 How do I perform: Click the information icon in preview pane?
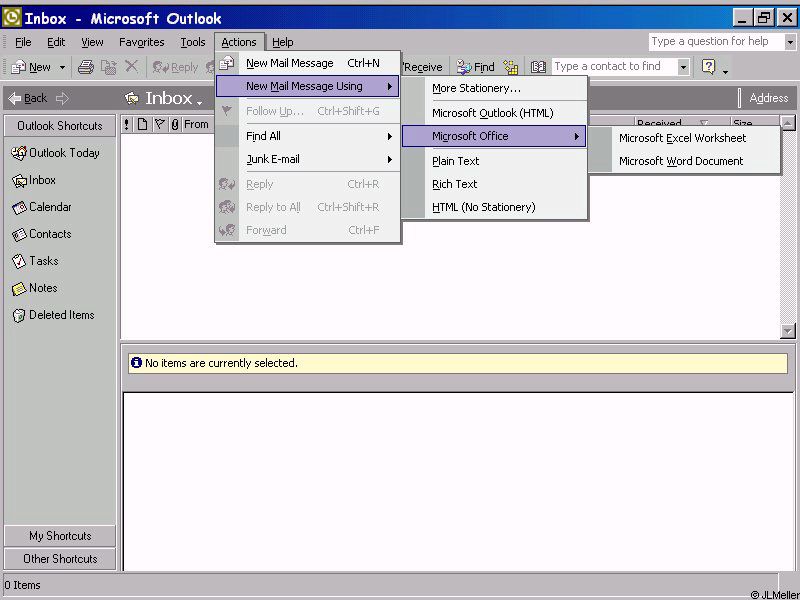click(x=136, y=363)
